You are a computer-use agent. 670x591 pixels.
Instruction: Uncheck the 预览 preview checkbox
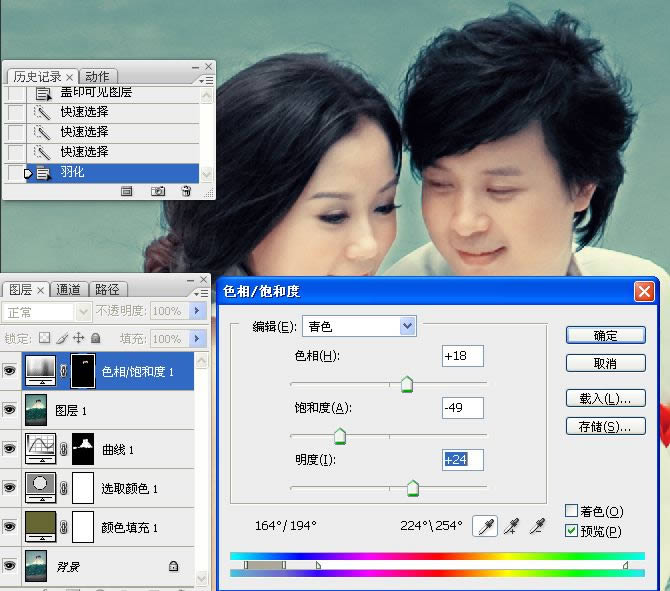click(572, 530)
